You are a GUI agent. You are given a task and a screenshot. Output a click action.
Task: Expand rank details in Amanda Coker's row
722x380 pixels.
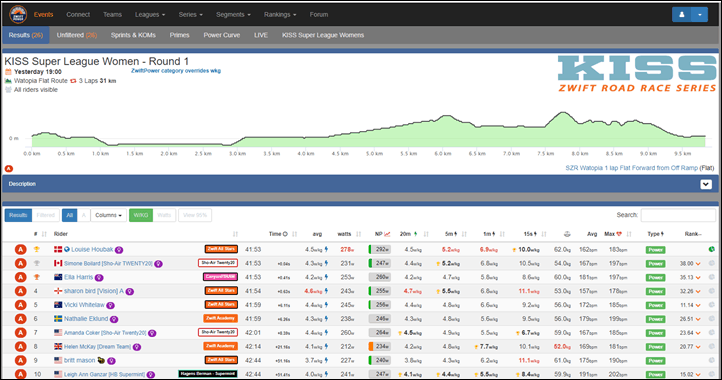pos(698,333)
